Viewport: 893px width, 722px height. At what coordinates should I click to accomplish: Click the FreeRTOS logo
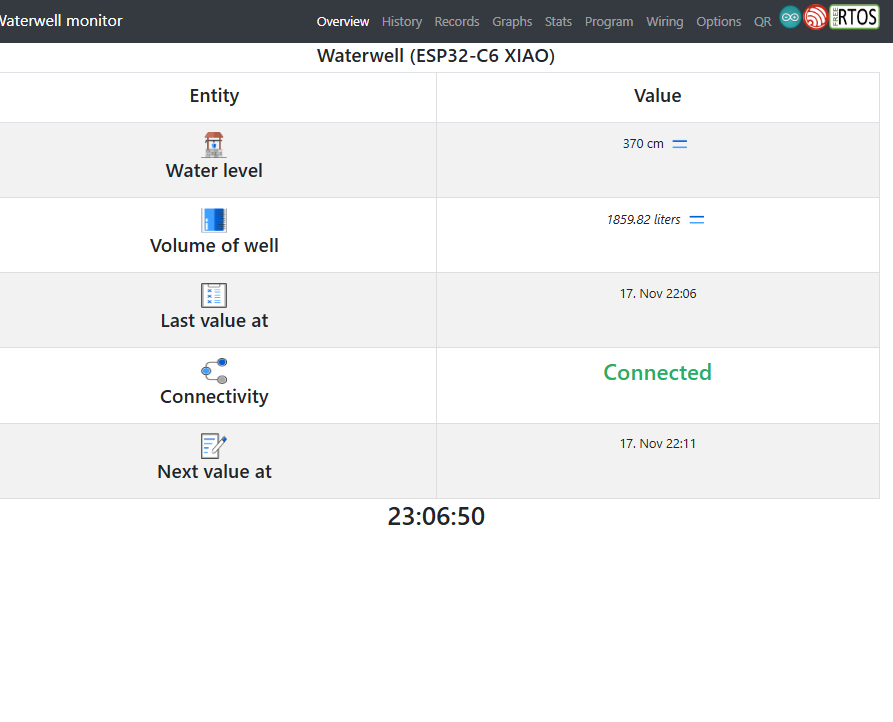click(854, 17)
